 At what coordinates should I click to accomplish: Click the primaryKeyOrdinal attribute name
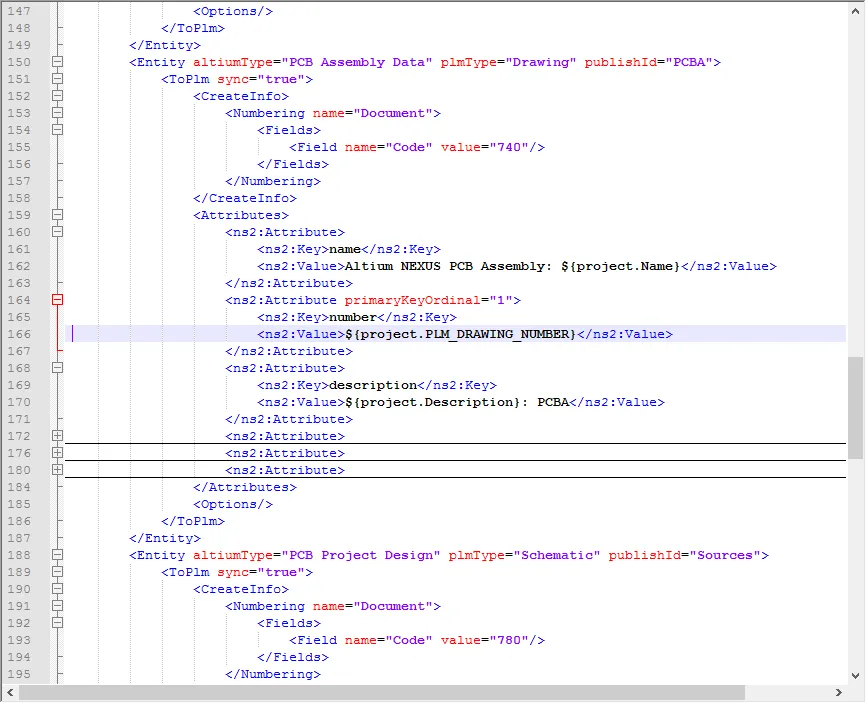[413, 300]
